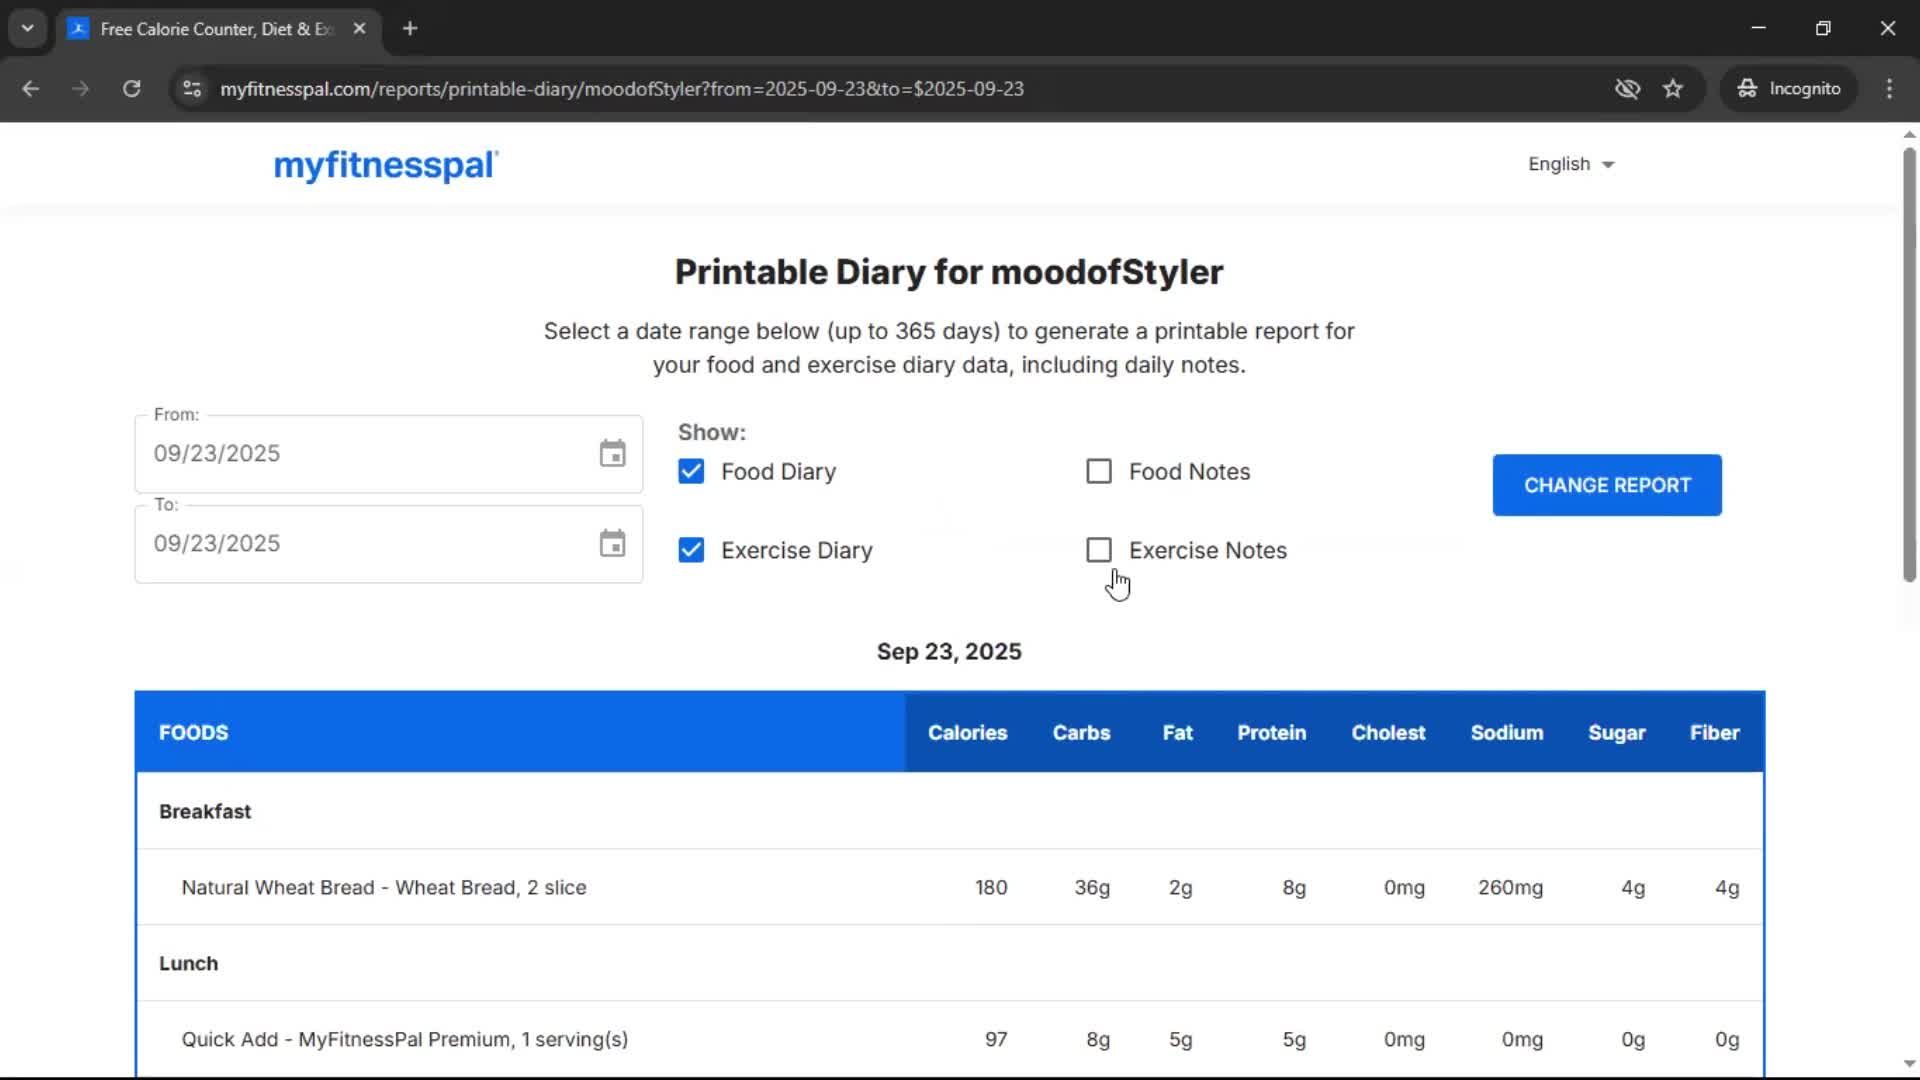The height and width of the screenshot is (1080, 1920).
Task: Select the Natural Wheat Bread food entry
Action: [x=384, y=887]
